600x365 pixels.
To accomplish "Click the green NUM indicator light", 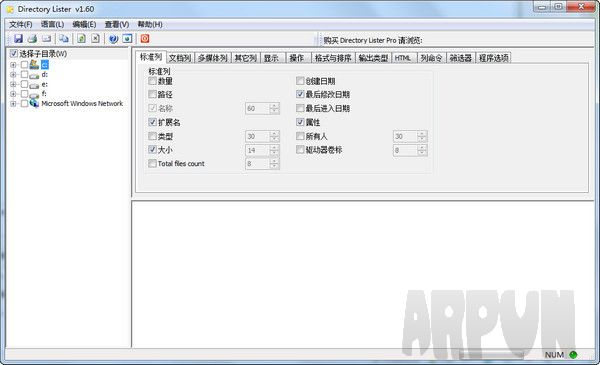I will point(573,355).
